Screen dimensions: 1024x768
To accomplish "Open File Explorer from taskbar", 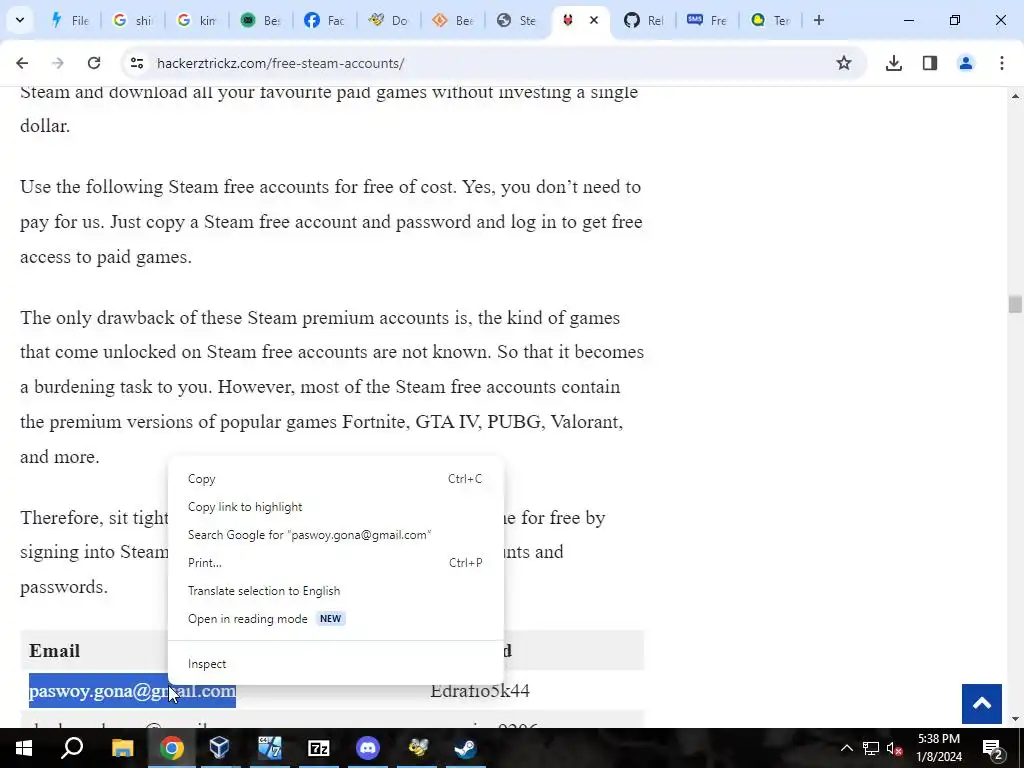I will [x=122, y=748].
